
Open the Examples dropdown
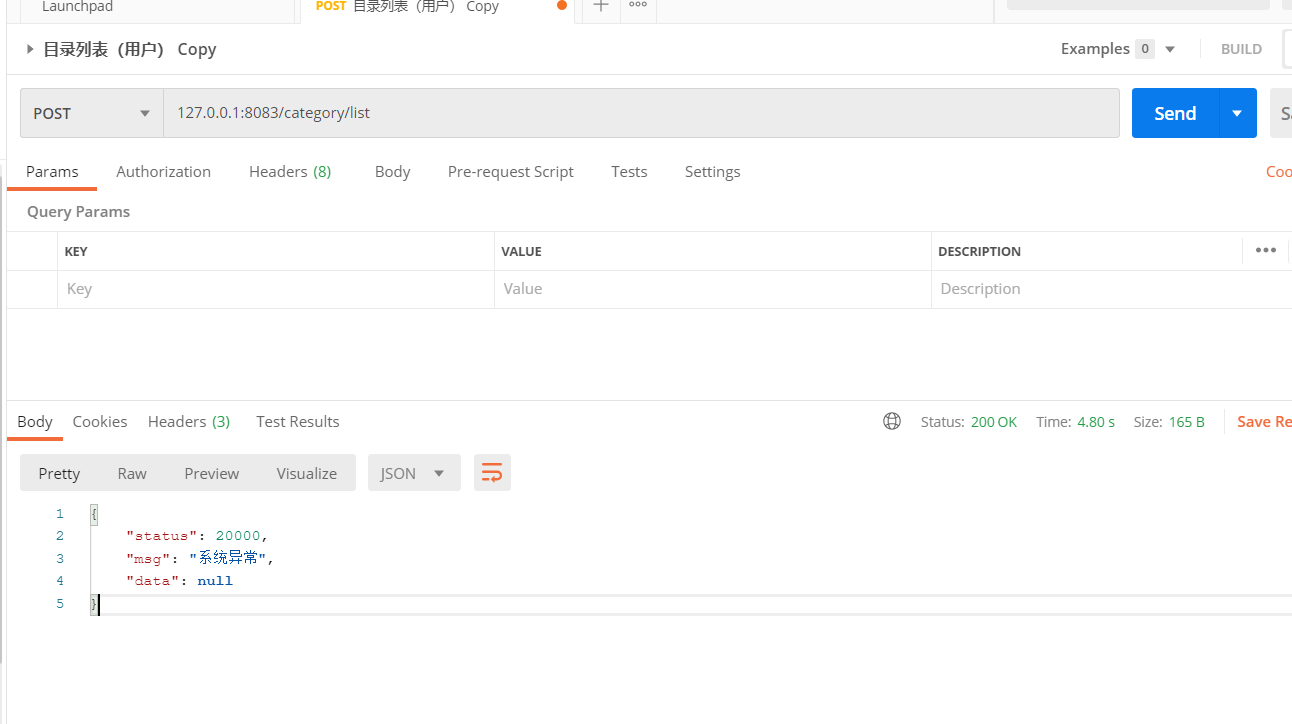click(1118, 49)
